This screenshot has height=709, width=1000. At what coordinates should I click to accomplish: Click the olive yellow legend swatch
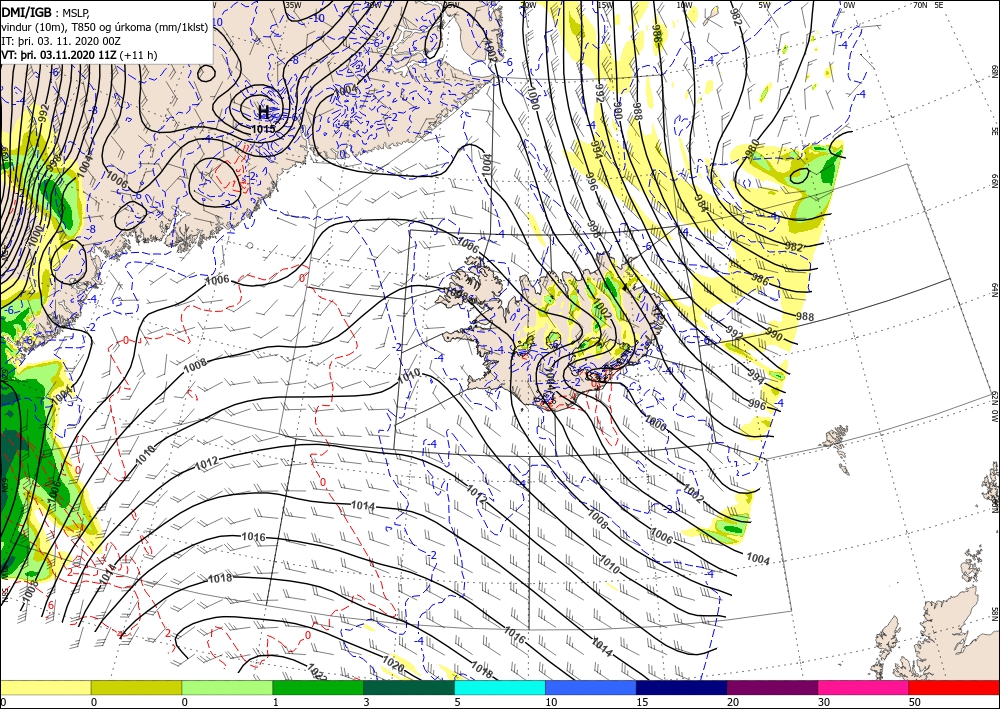136,687
